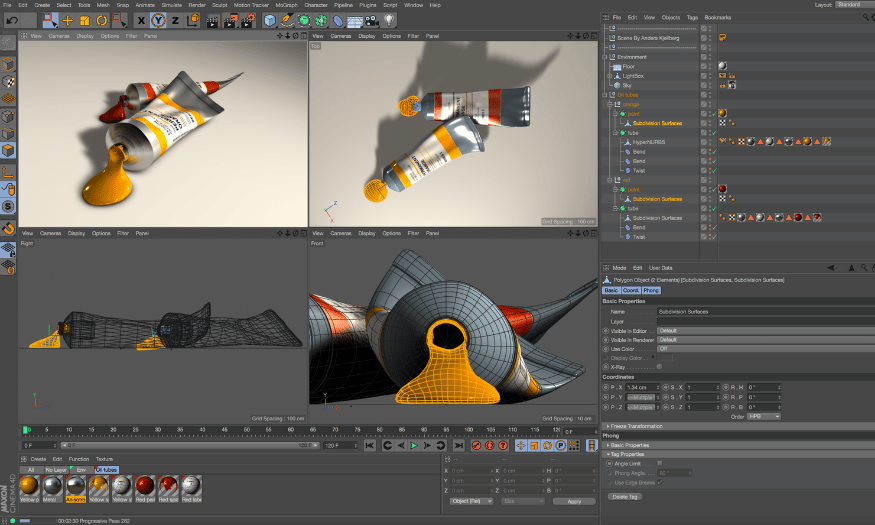
Task: Click the Undo arrow in the top toolbar
Action: [x=12, y=20]
